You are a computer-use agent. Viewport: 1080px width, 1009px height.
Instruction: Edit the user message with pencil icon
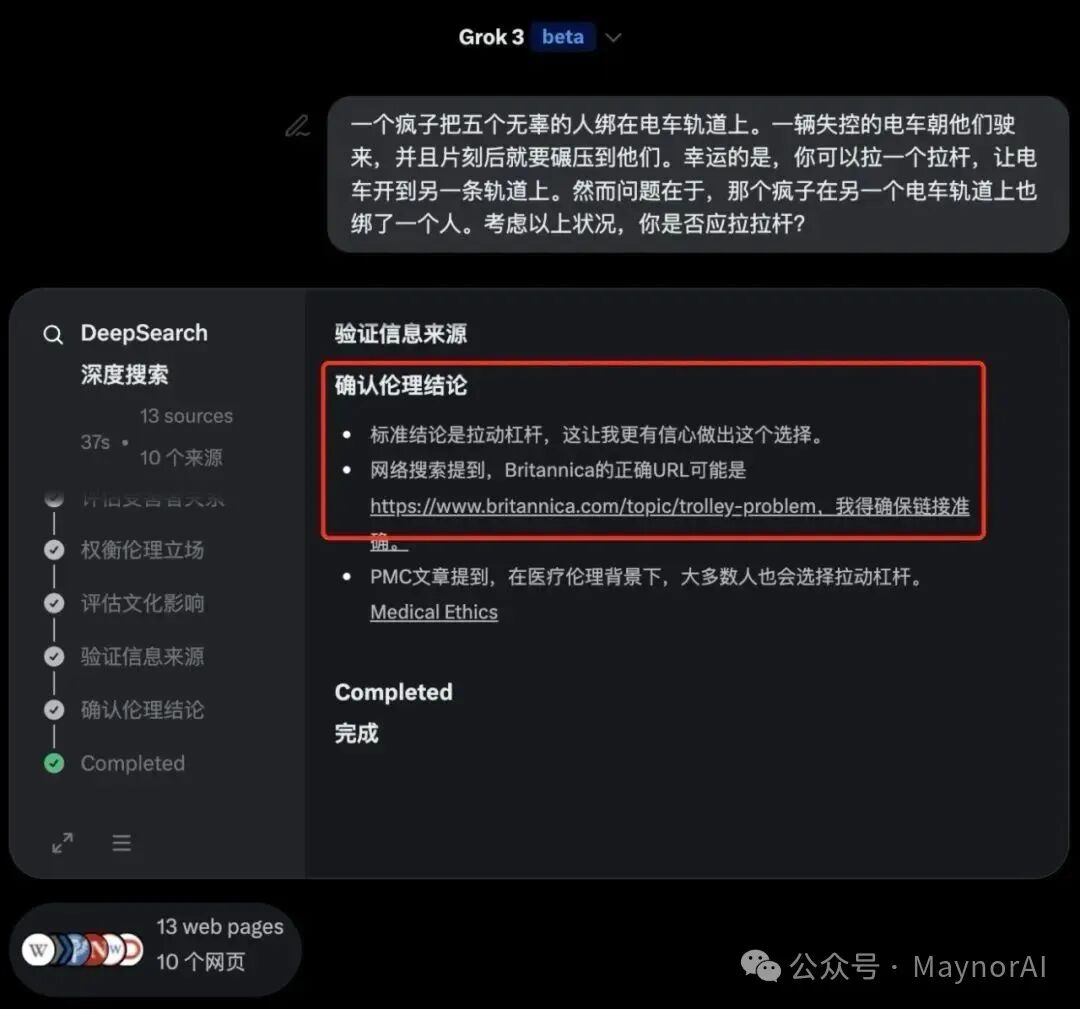coord(298,126)
